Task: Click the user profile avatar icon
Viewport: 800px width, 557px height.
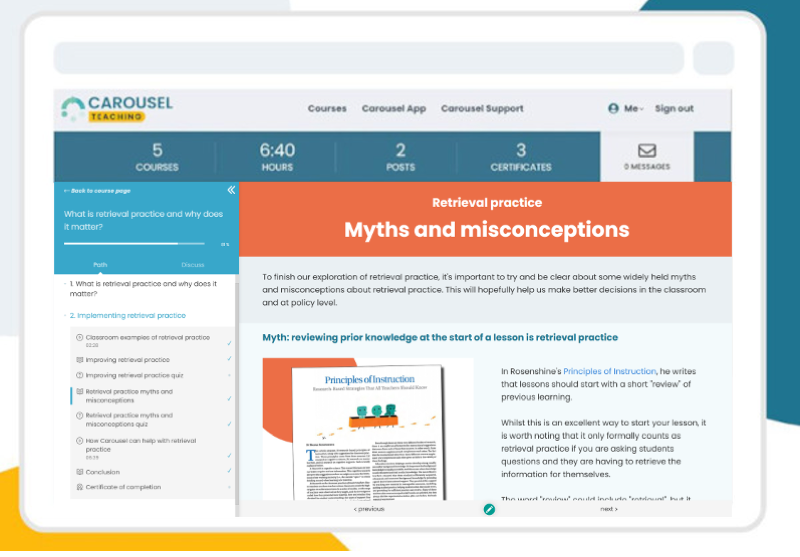Action: point(613,108)
